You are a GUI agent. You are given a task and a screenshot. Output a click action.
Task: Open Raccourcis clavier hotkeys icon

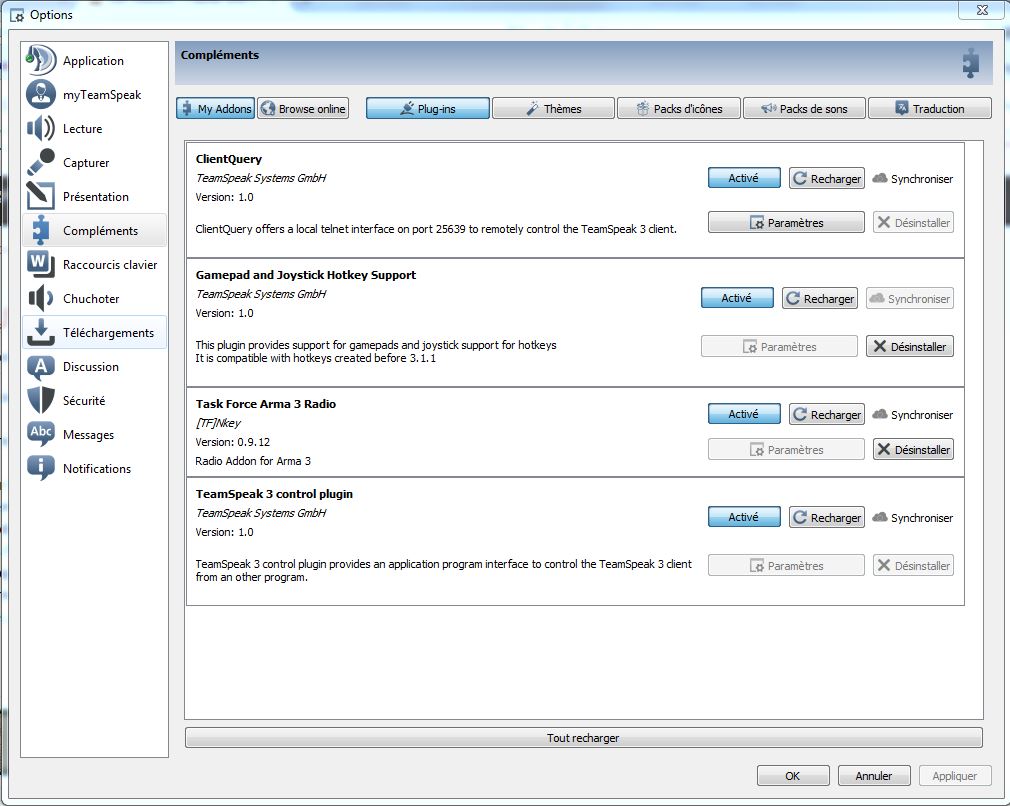point(41,265)
